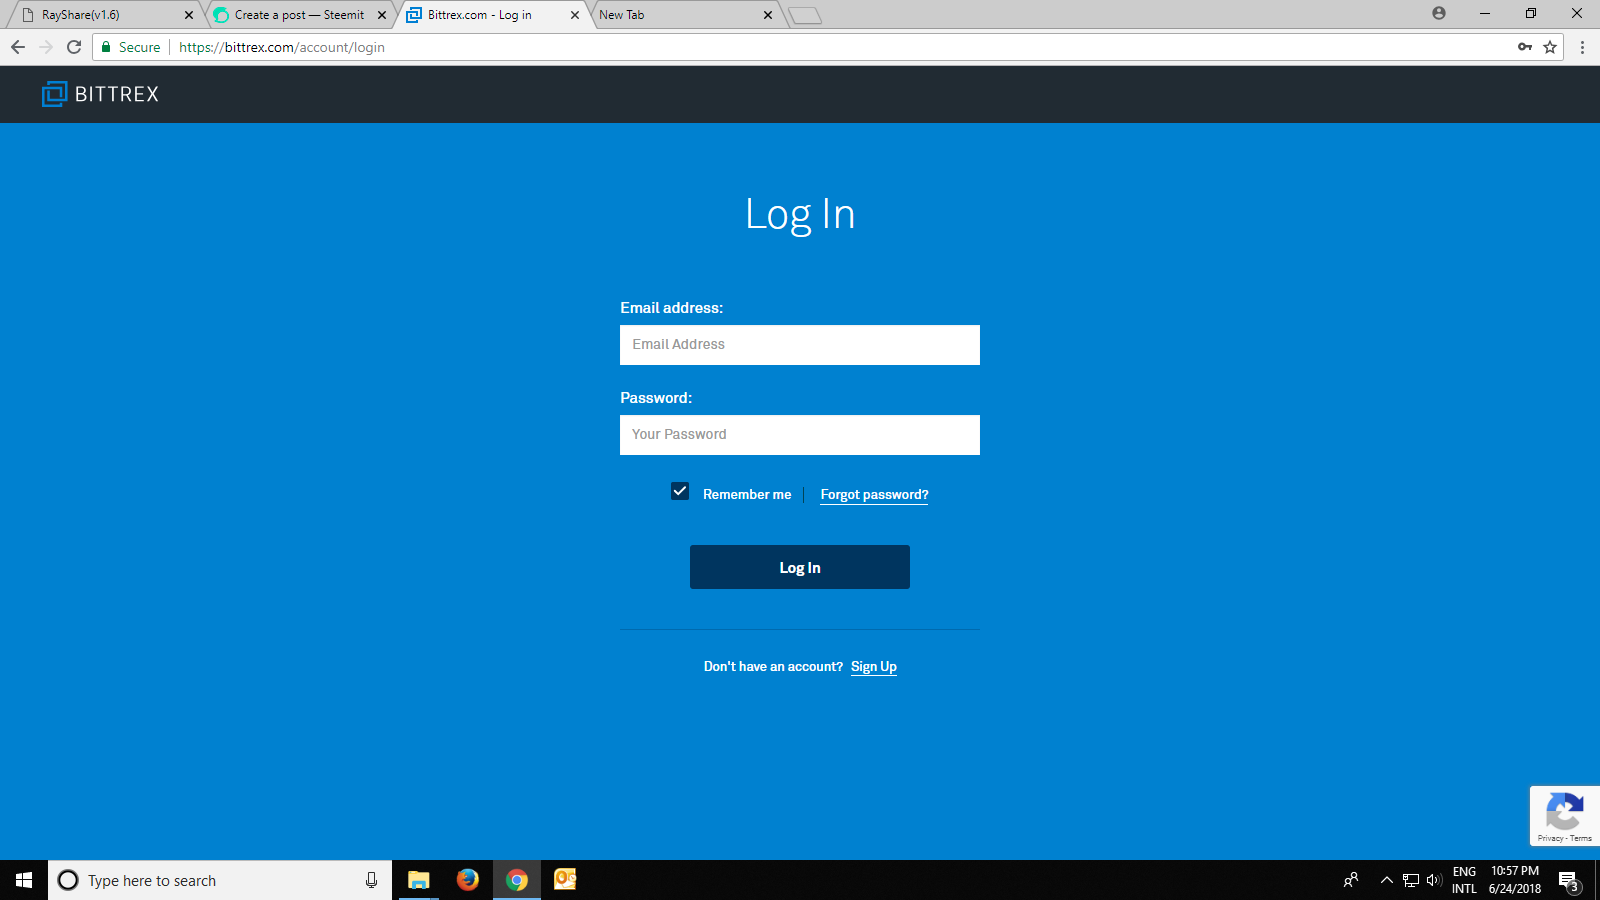1600x900 pixels.
Task: Open the Action Center notifications
Action: coord(1569,881)
